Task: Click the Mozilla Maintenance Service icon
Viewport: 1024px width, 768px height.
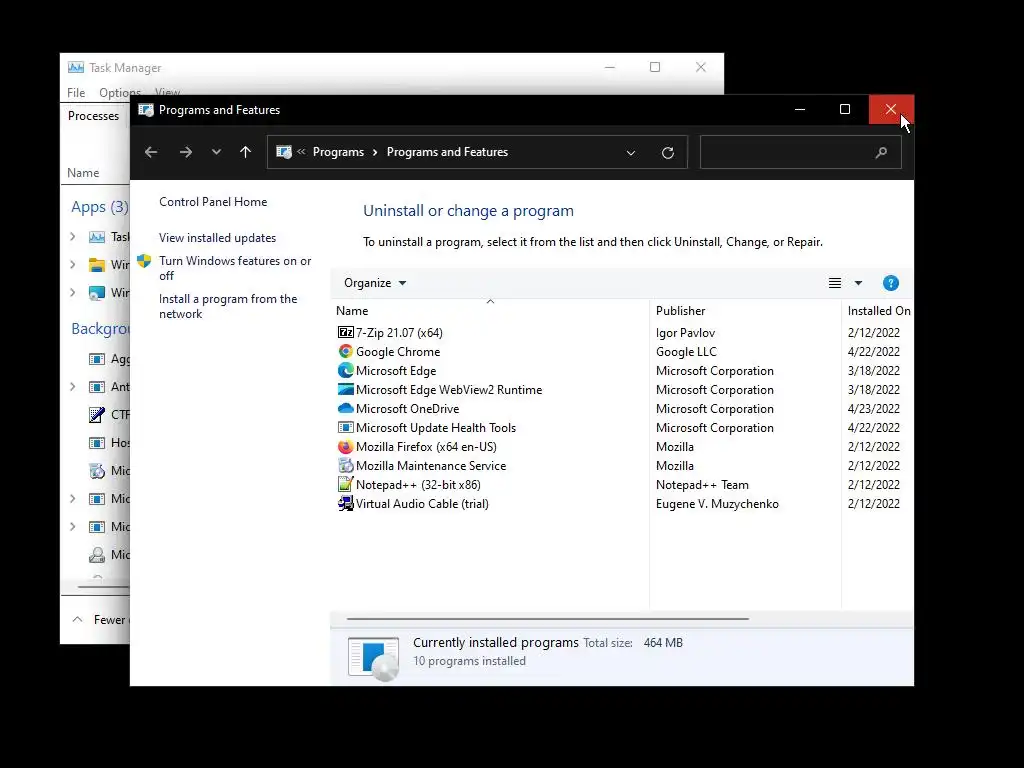Action: click(x=345, y=466)
